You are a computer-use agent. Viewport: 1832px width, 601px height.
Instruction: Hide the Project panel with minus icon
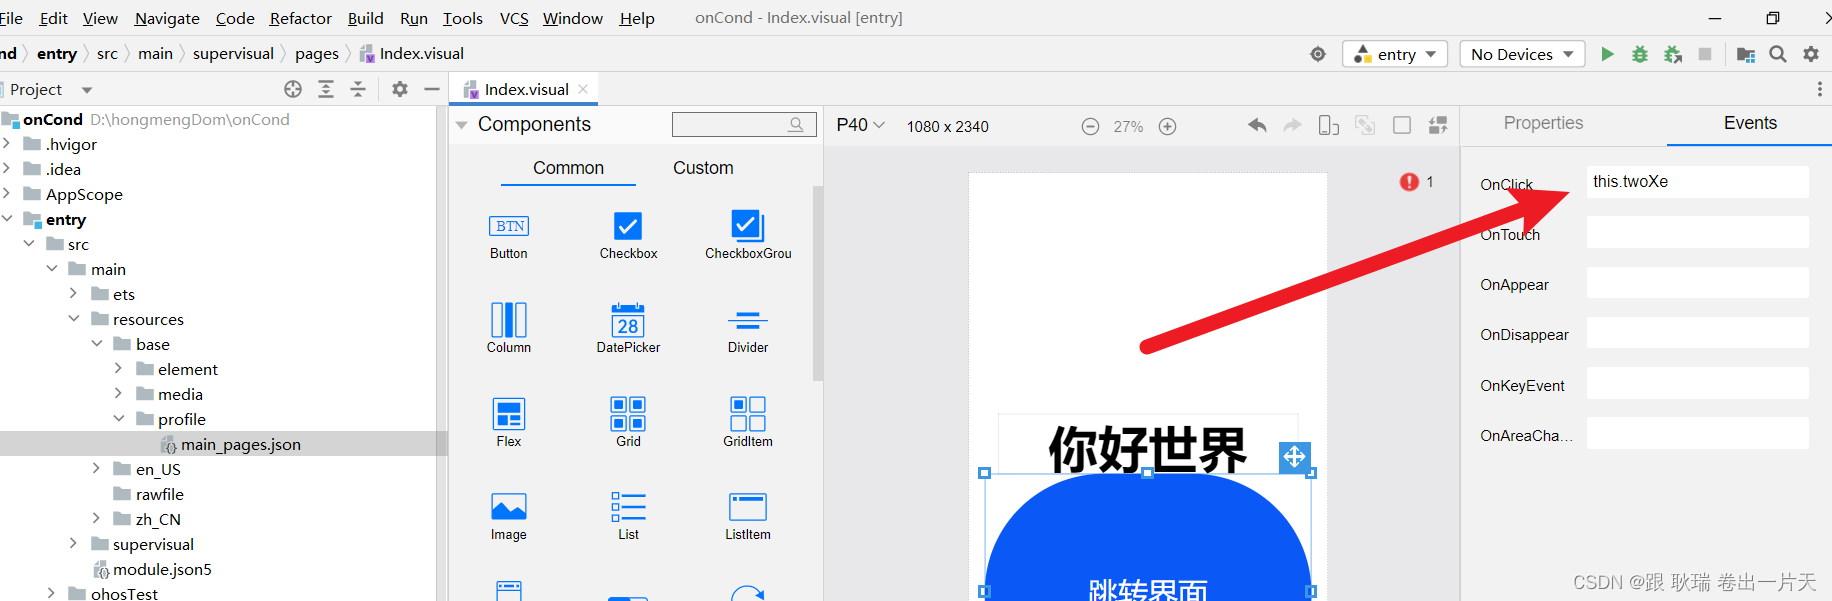pyautogui.click(x=432, y=89)
